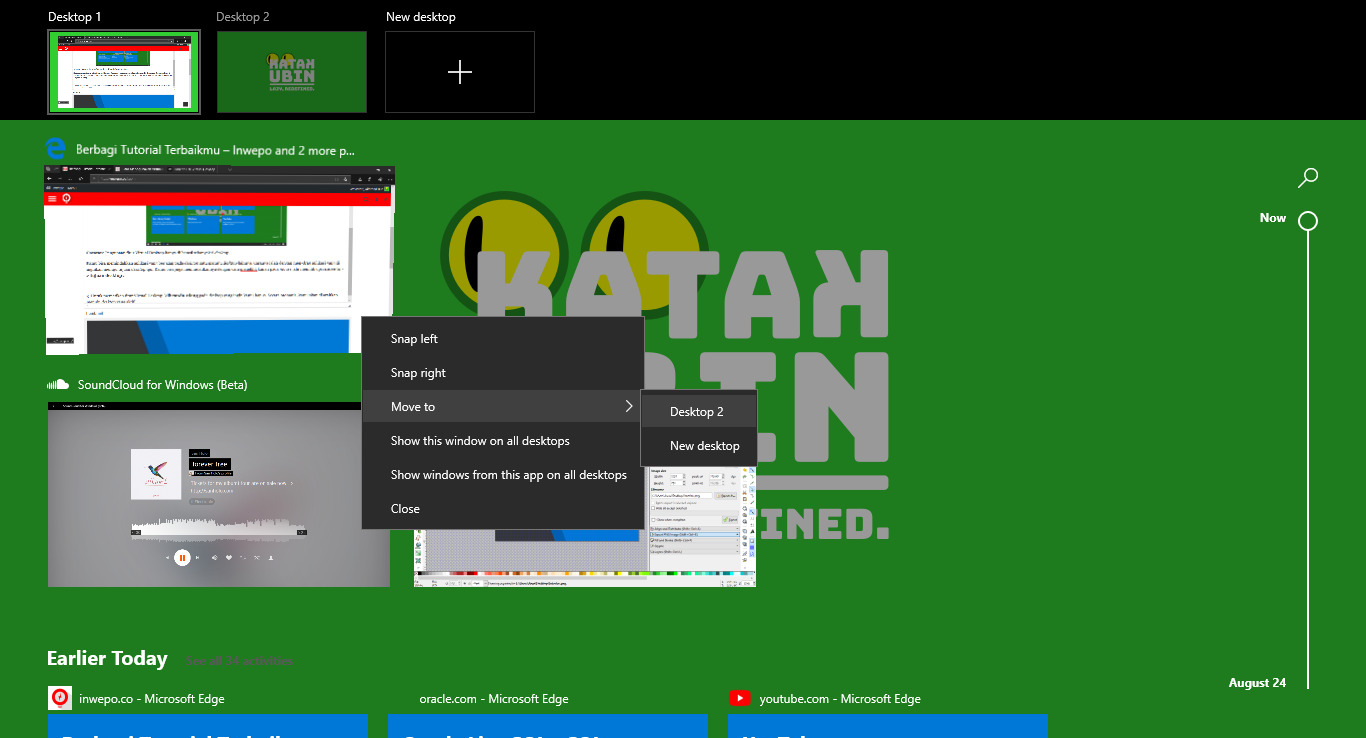Select Show windows from this app on all desktops
The height and width of the screenshot is (738, 1366).
coord(502,475)
